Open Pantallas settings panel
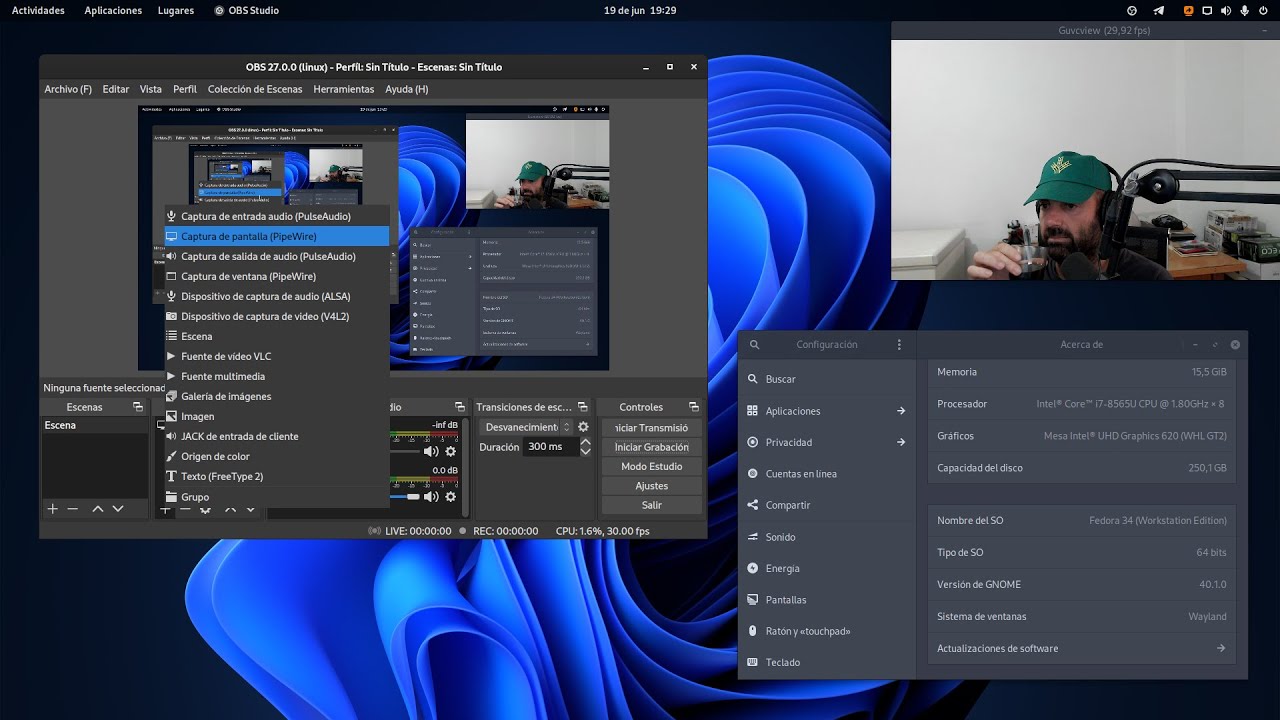The image size is (1280, 720). 827,600
